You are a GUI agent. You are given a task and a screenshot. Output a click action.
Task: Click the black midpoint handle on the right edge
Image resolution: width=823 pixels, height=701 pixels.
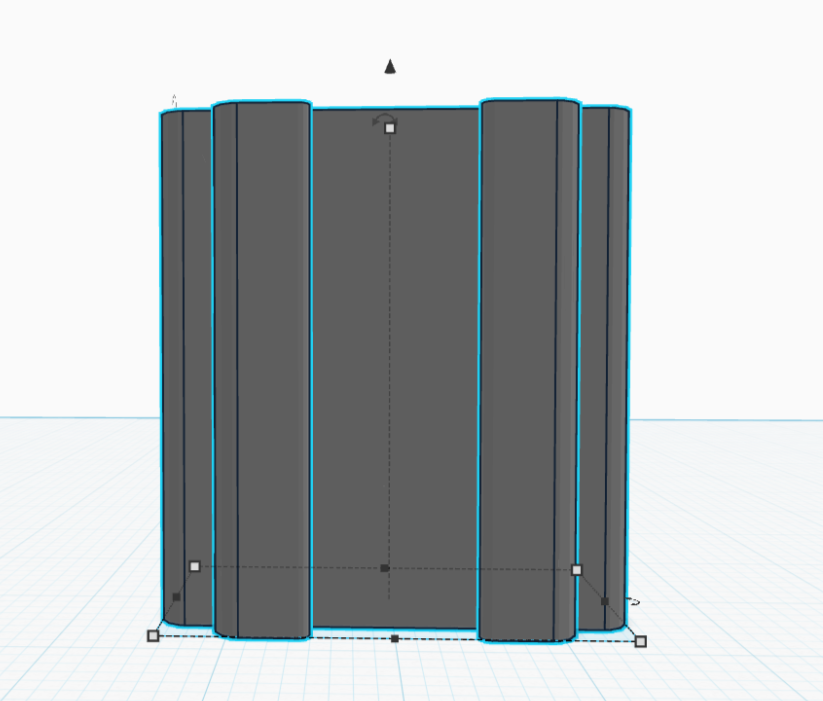[x=604, y=601]
